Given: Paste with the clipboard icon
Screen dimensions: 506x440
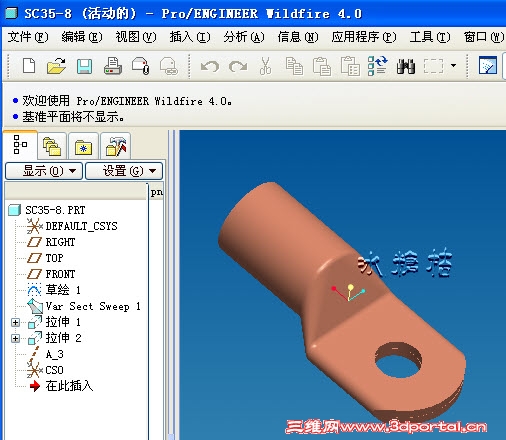Looking at the screenshot, I should [322, 66].
